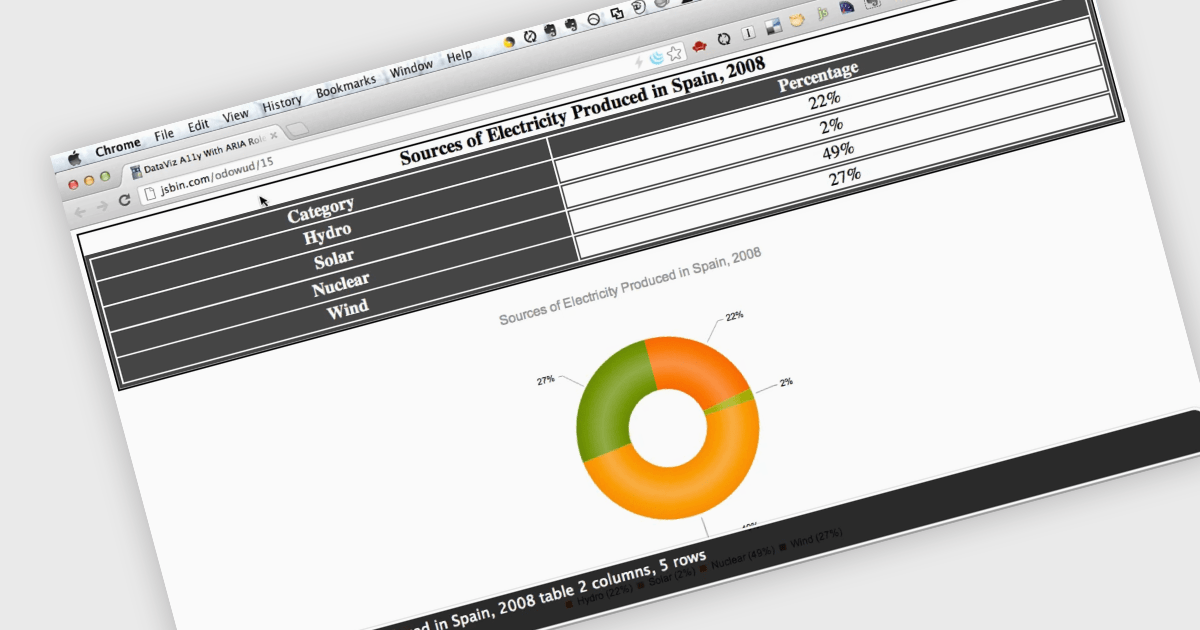Open the Apple menu
1200x630 pixels.
click(x=73, y=159)
